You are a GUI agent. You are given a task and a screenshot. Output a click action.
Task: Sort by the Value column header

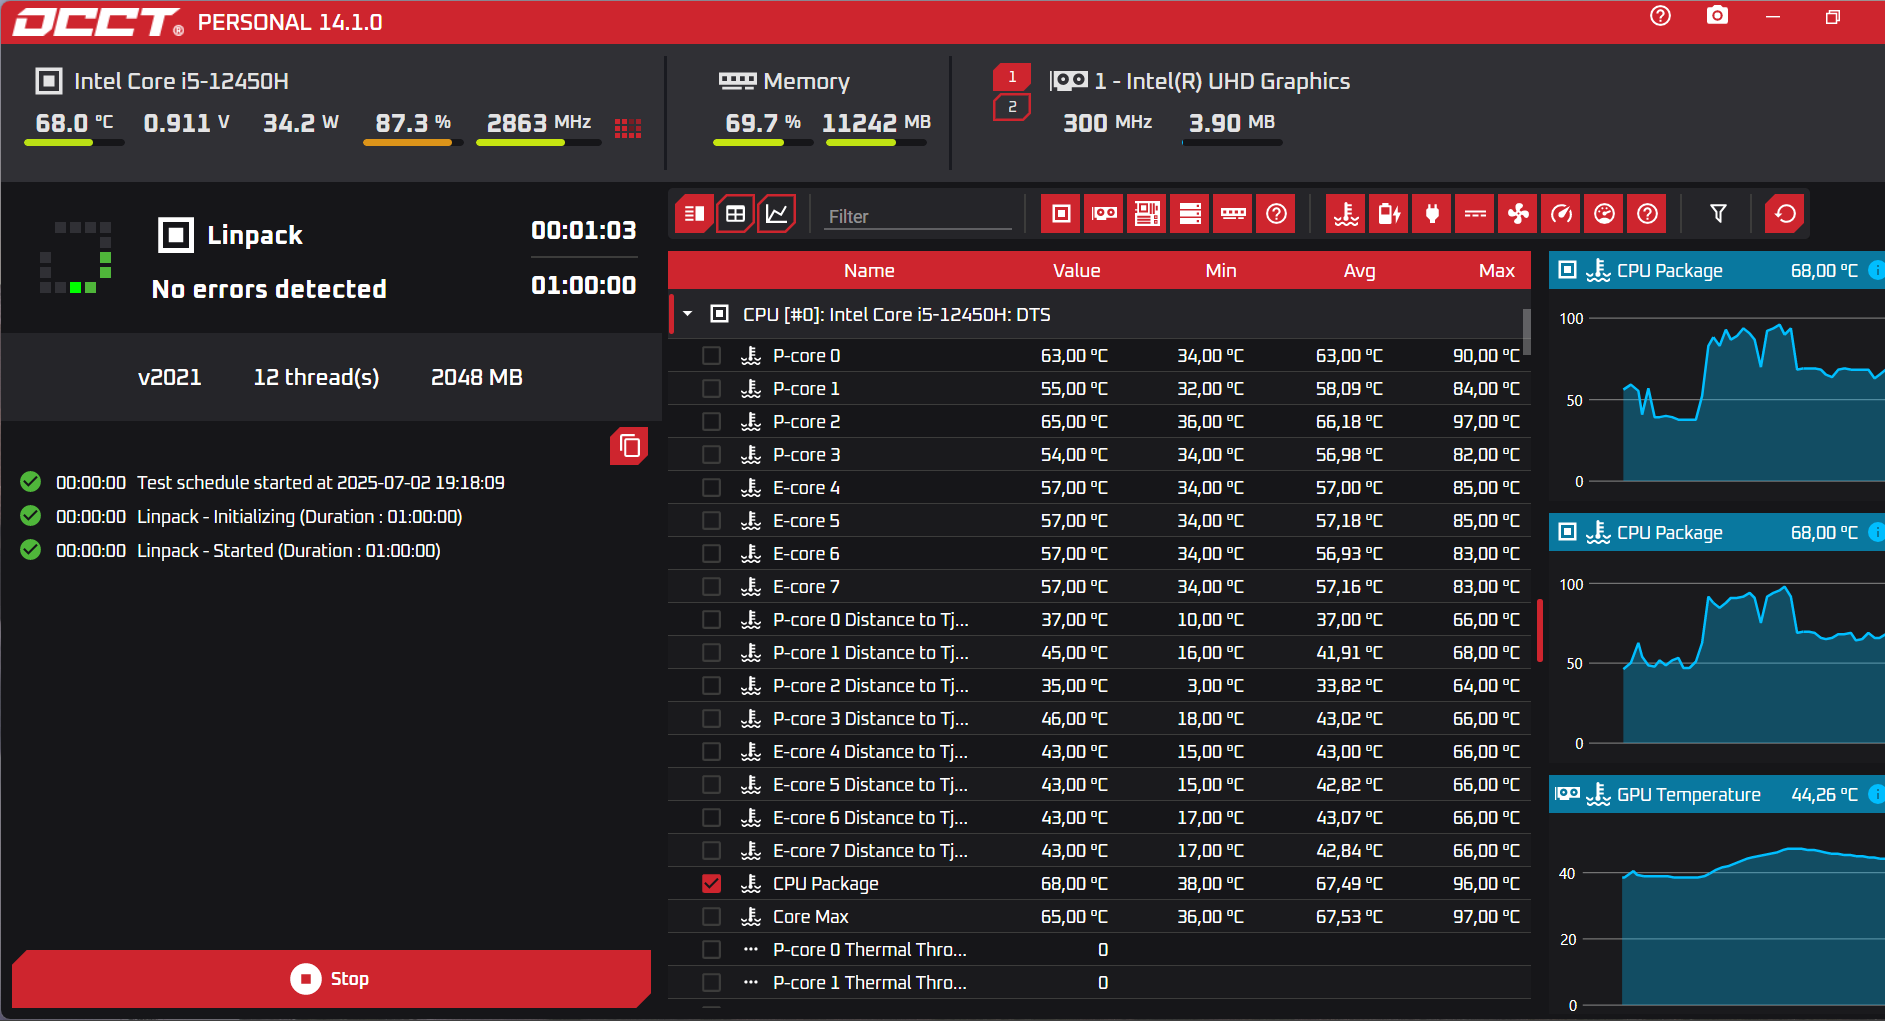[1076, 271]
